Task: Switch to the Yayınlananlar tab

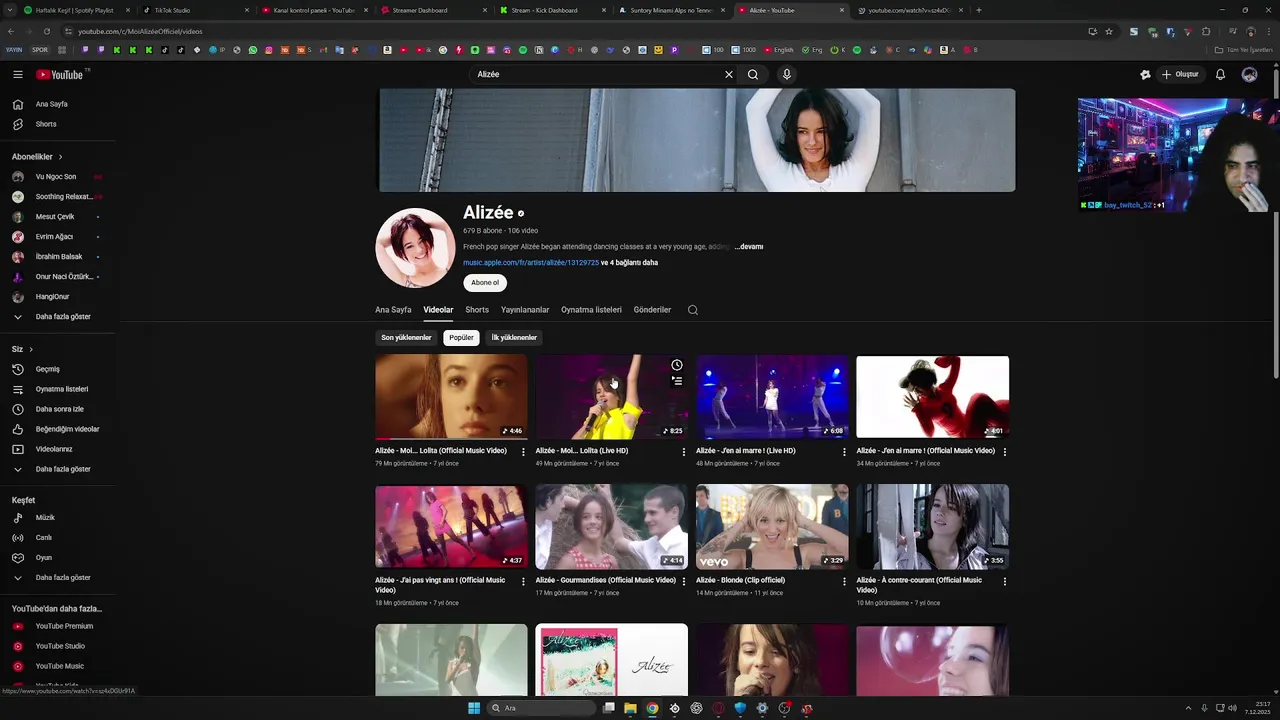Action: [x=525, y=310]
